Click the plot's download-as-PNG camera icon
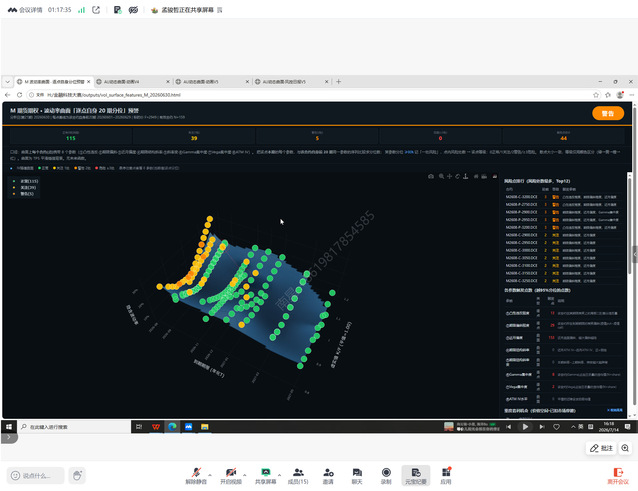 (431, 176)
